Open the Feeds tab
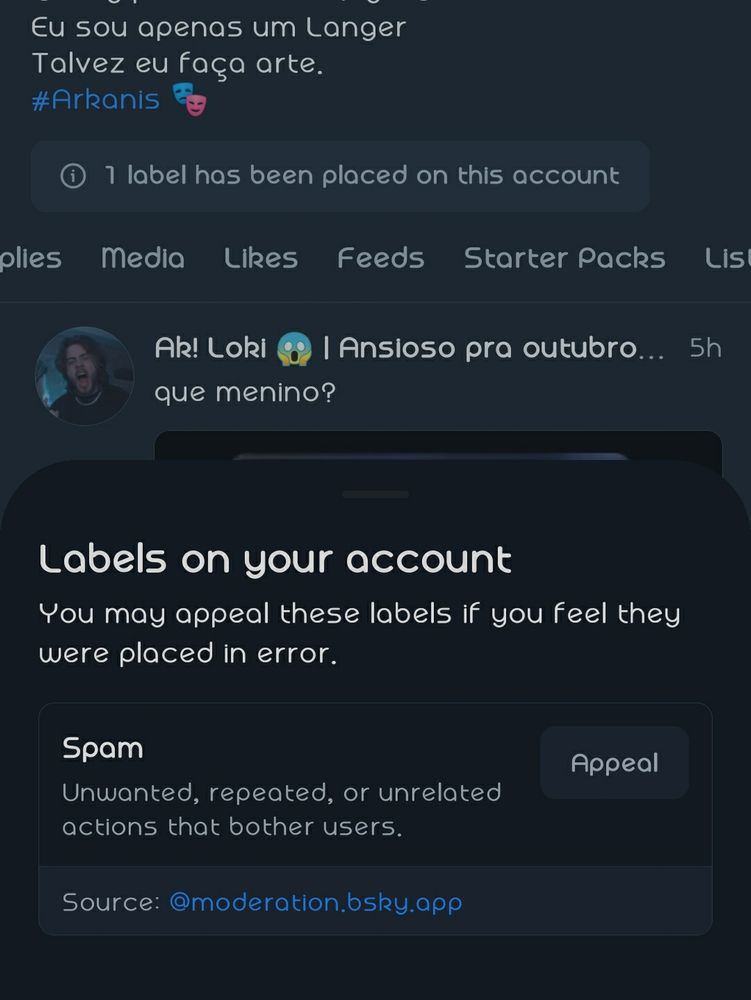 (381, 258)
